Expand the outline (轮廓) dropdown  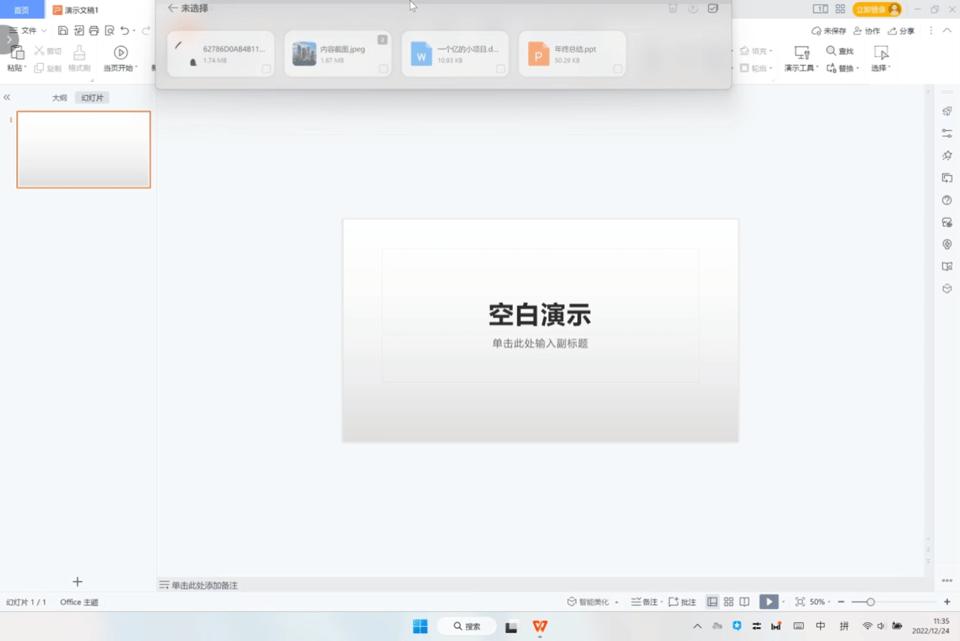click(762, 66)
